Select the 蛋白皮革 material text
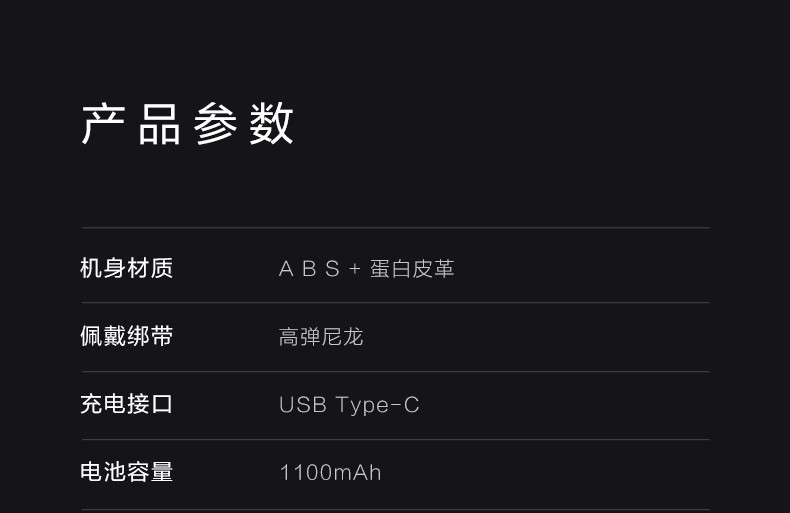The image size is (790, 513). (x=412, y=269)
